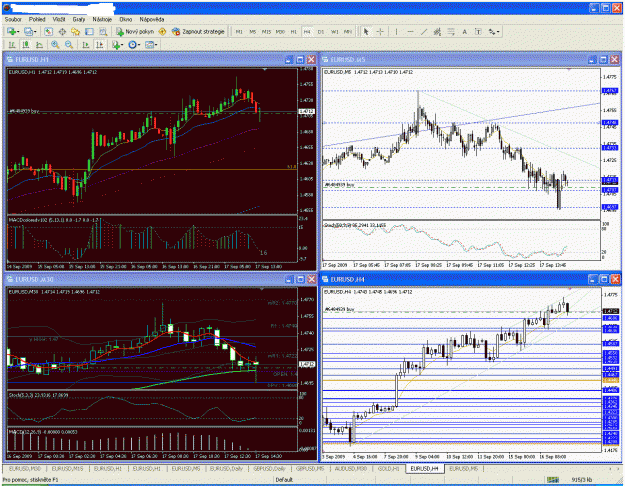Screen dimensions: 625x486
Task: Open the Grafy menu
Action: 79,19
